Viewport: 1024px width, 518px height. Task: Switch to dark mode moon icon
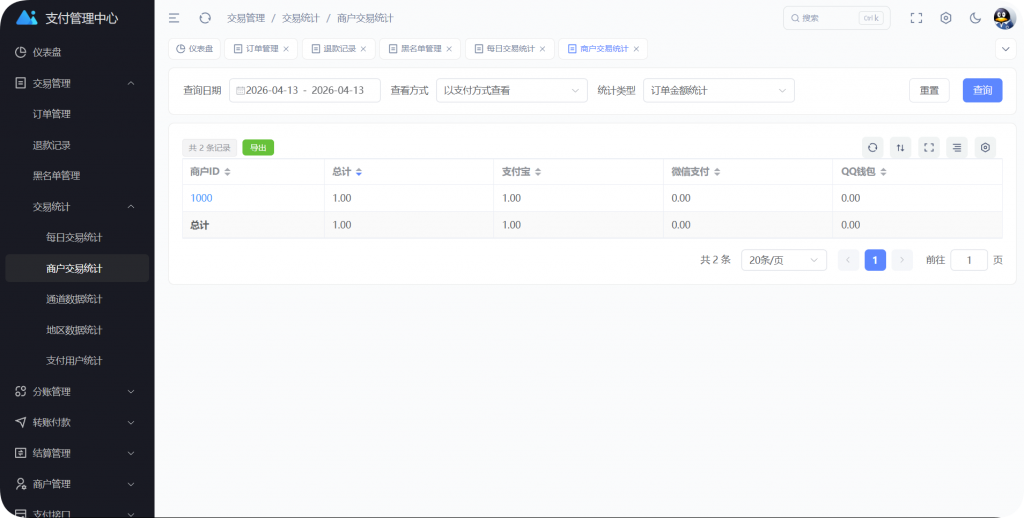coord(975,18)
